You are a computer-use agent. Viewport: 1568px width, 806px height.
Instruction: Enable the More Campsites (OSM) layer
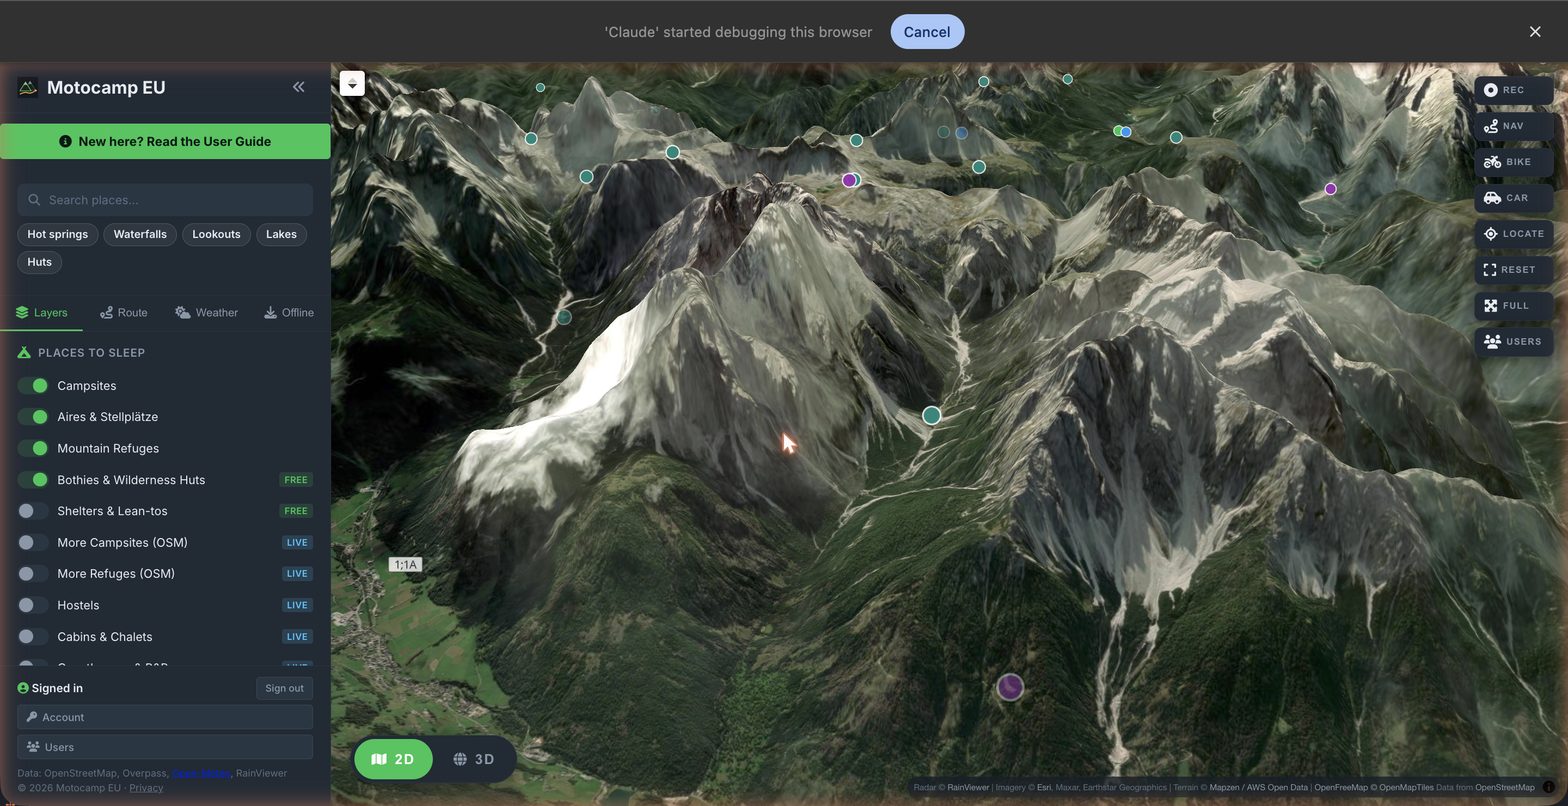point(33,542)
